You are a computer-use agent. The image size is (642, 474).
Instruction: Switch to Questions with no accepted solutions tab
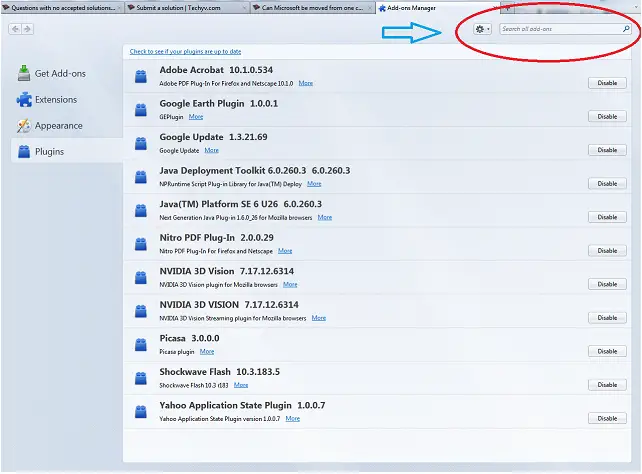[x=62, y=8]
